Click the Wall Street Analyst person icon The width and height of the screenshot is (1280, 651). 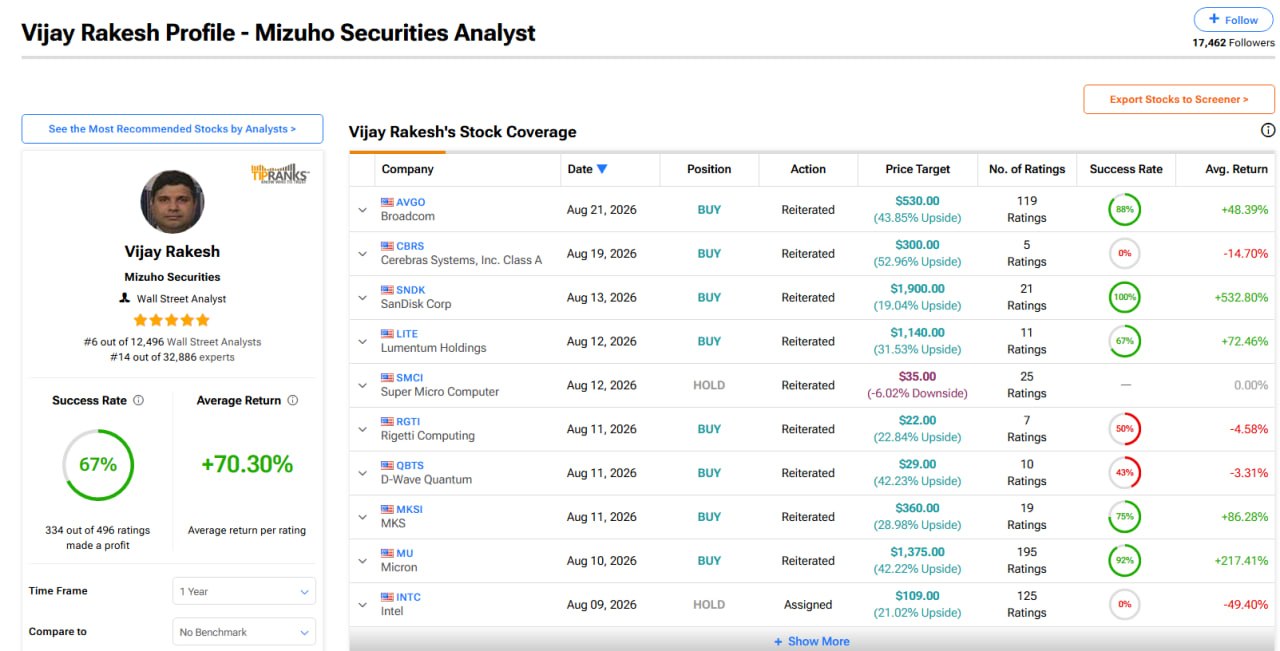124,298
